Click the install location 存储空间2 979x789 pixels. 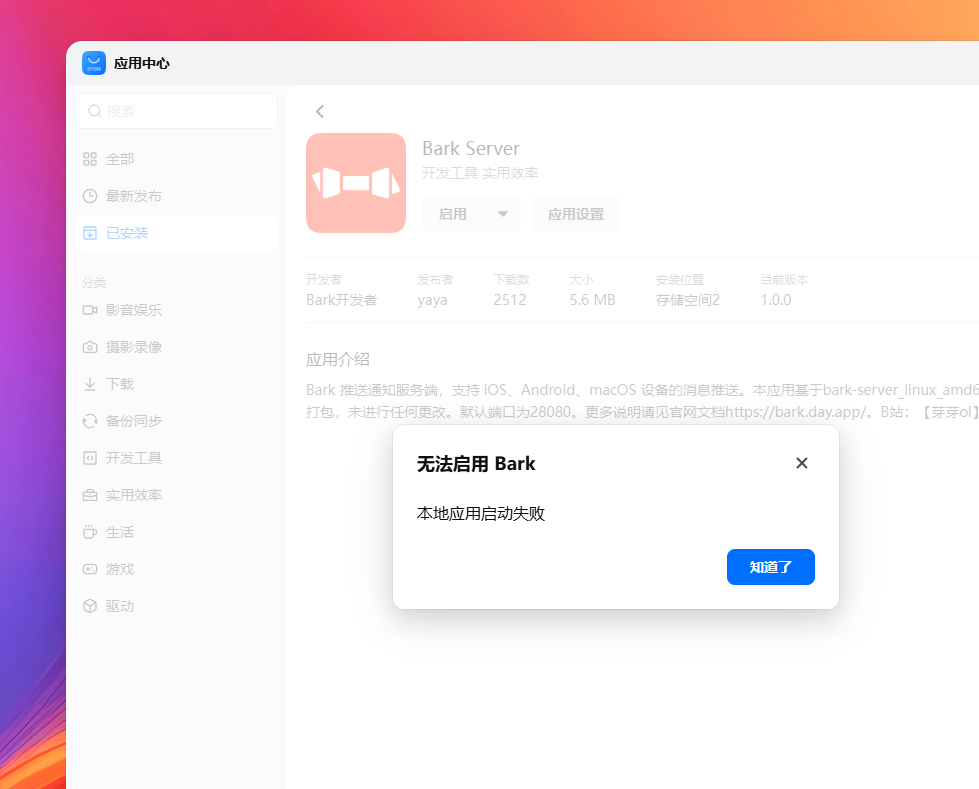(688, 300)
